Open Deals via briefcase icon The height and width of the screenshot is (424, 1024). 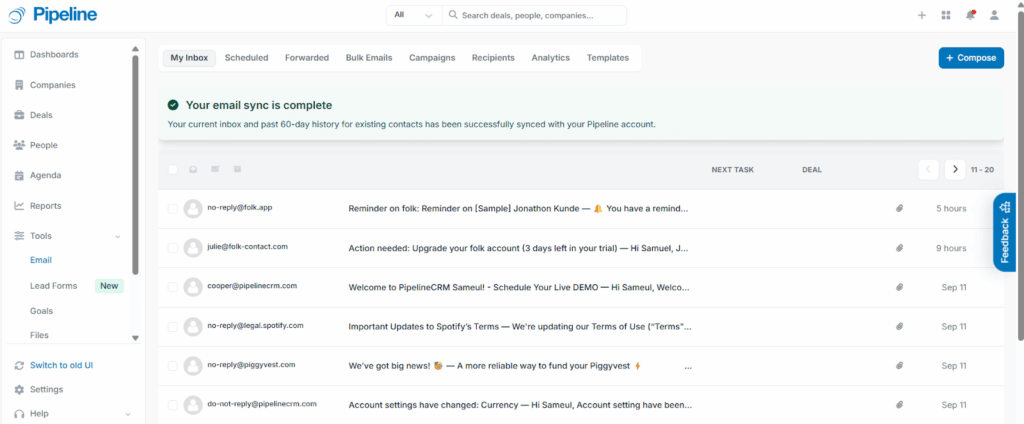pyautogui.click(x=19, y=115)
